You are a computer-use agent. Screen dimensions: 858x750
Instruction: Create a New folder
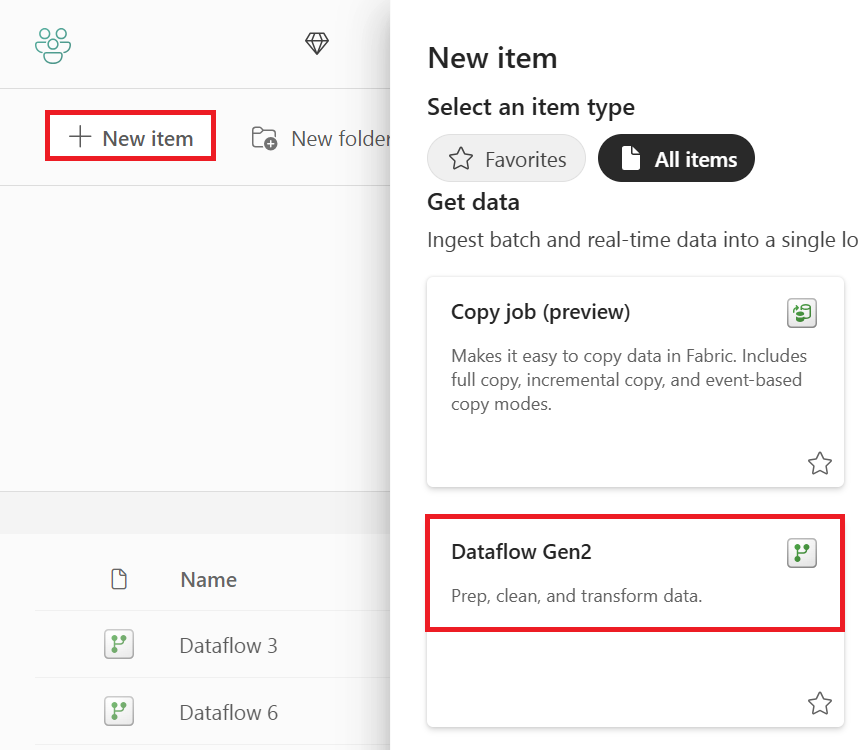pyautogui.click(x=320, y=138)
